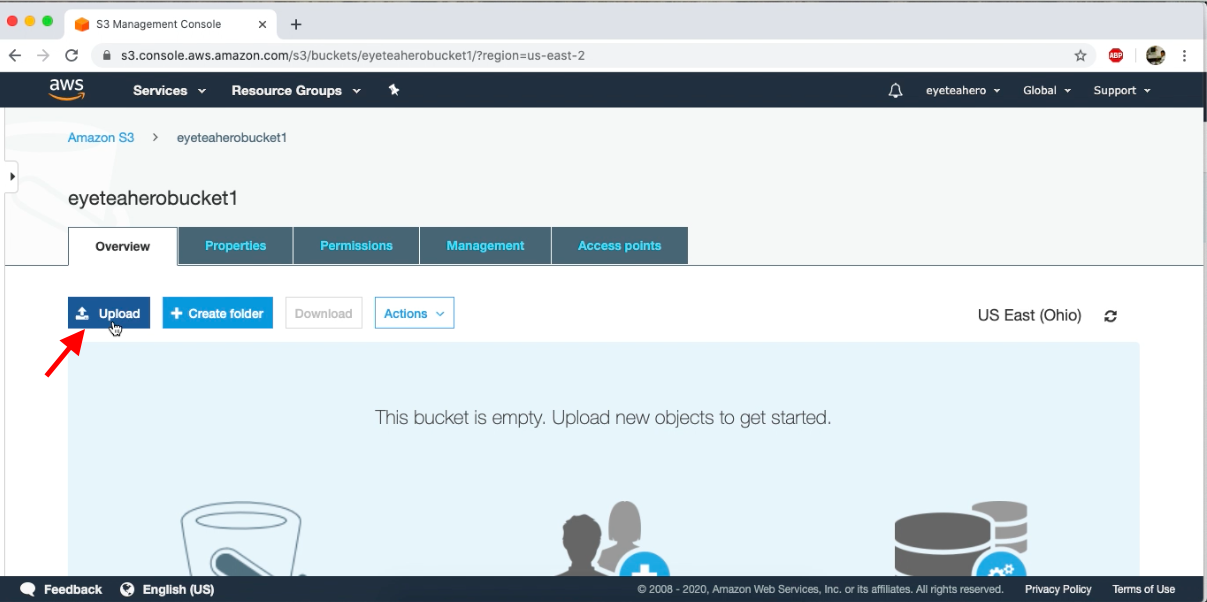This screenshot has height=602, width=1207.
Task: Click the 'This bucket is empty' message
Action: click(603, 417)
